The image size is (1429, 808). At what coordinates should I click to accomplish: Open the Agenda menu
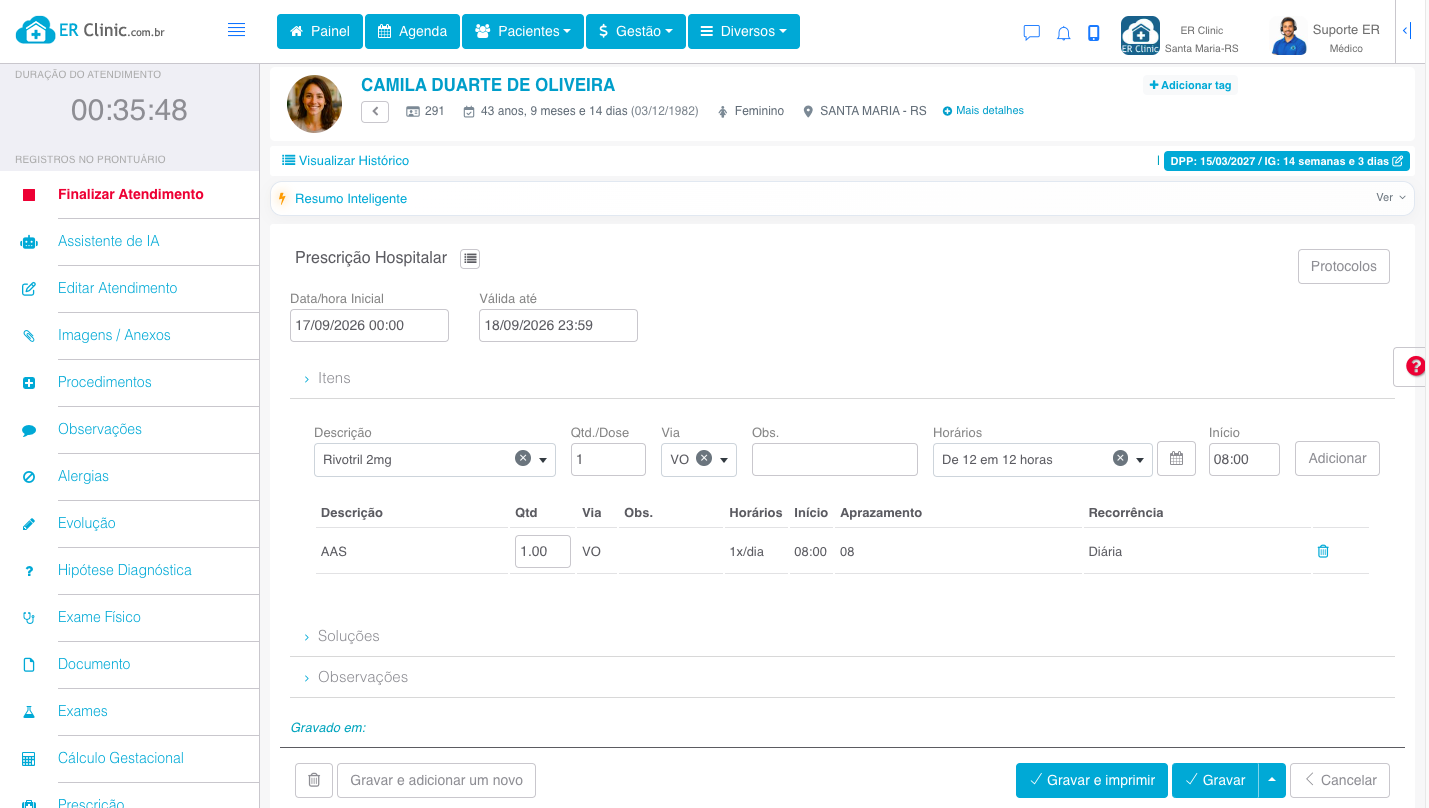[412, 31]
